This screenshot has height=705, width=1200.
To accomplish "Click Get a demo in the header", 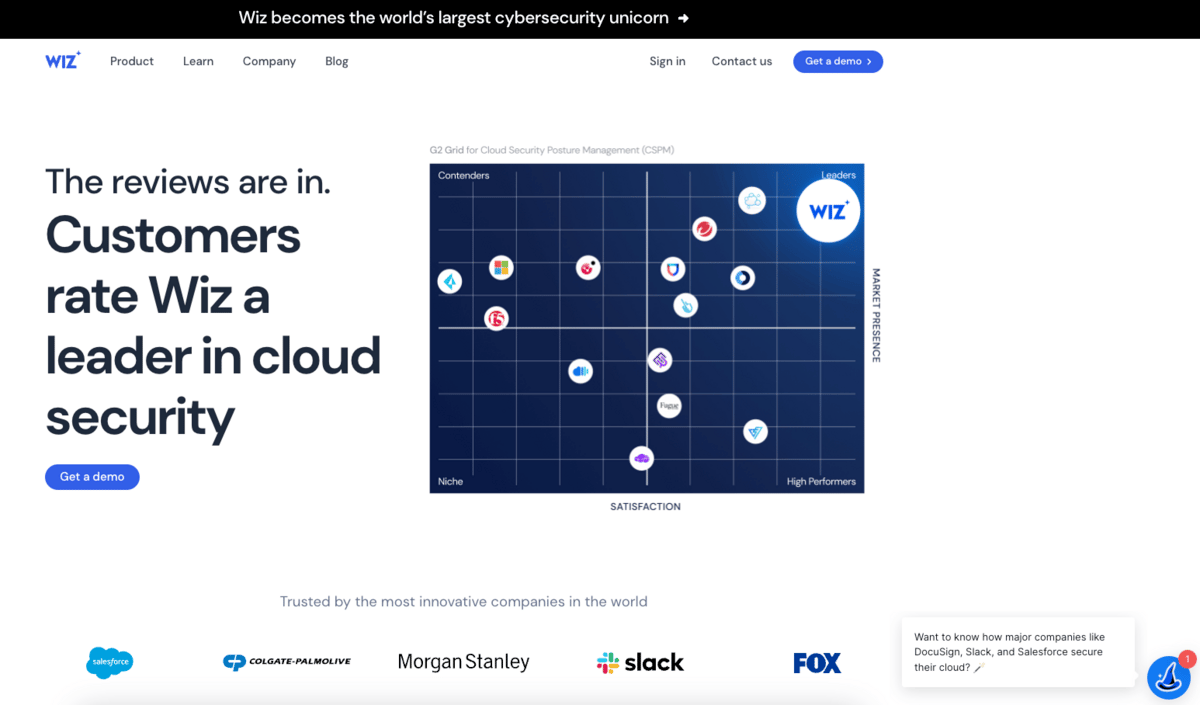I will [x=838, y=61].
